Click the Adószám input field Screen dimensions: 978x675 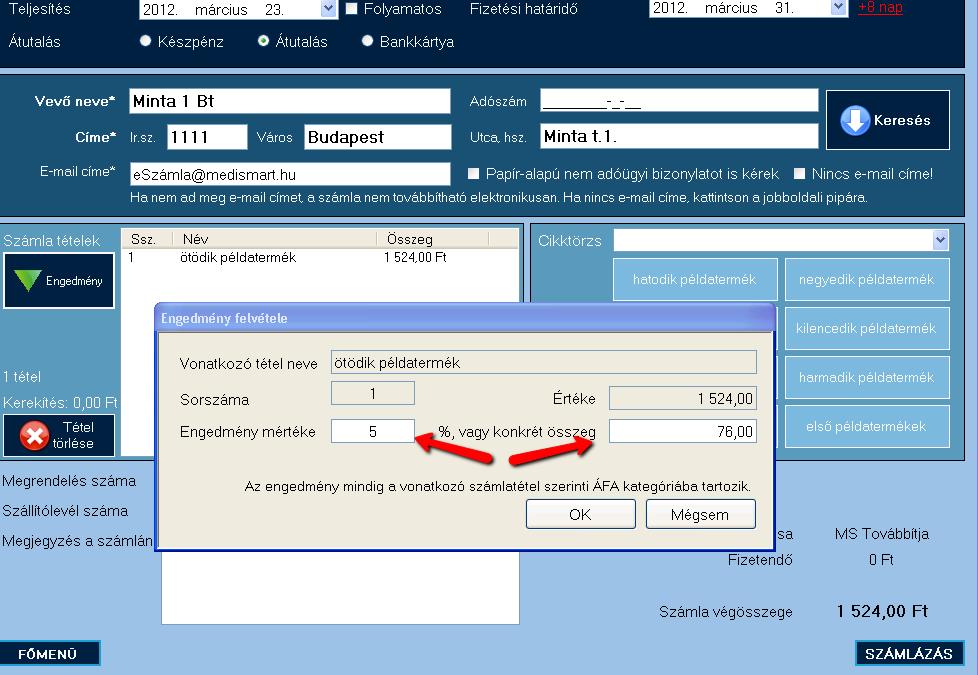[x=679, y=100]
